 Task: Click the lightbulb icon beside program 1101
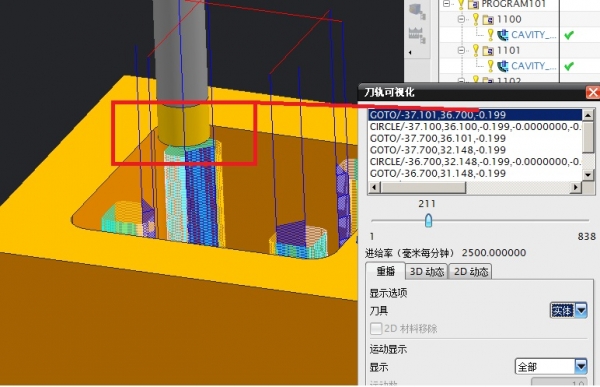click(476, 50)
